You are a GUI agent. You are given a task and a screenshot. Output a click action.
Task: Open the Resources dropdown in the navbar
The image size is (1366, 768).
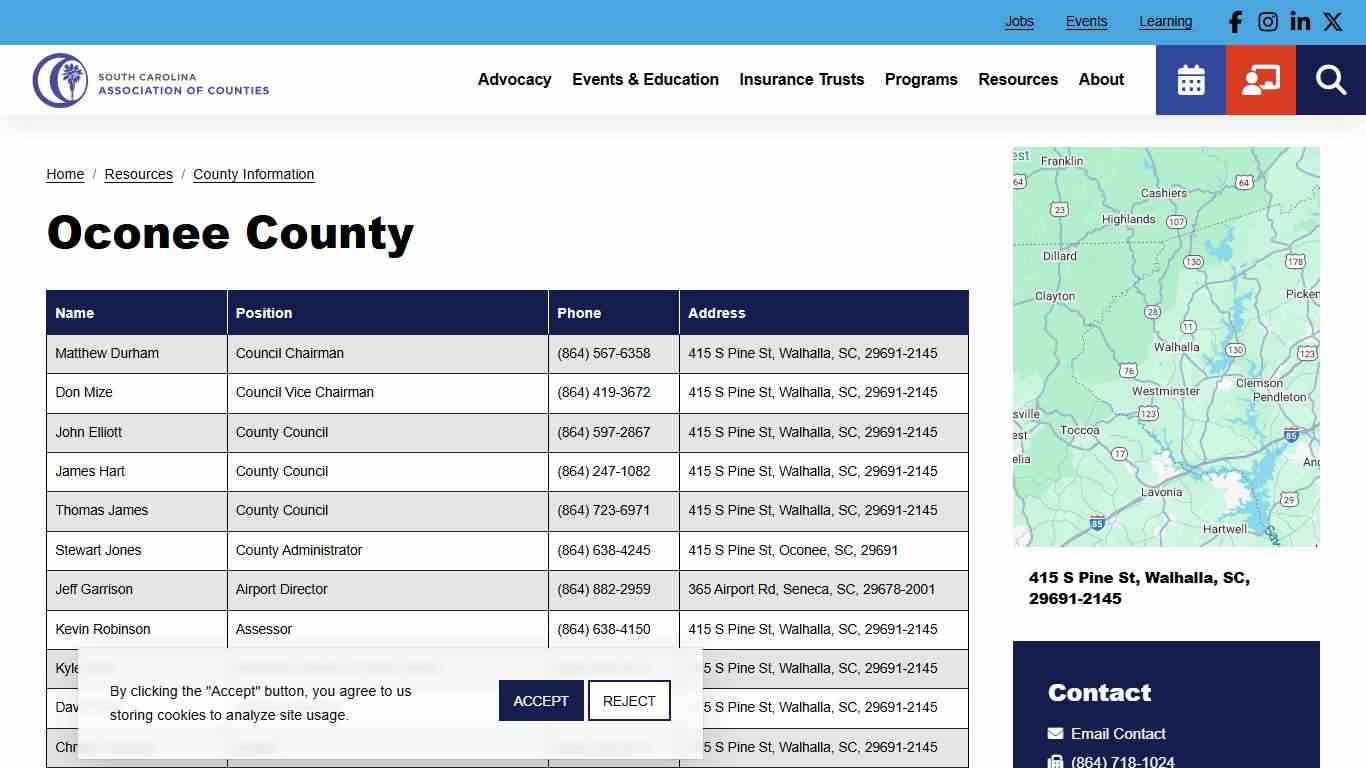[1018, 80]
